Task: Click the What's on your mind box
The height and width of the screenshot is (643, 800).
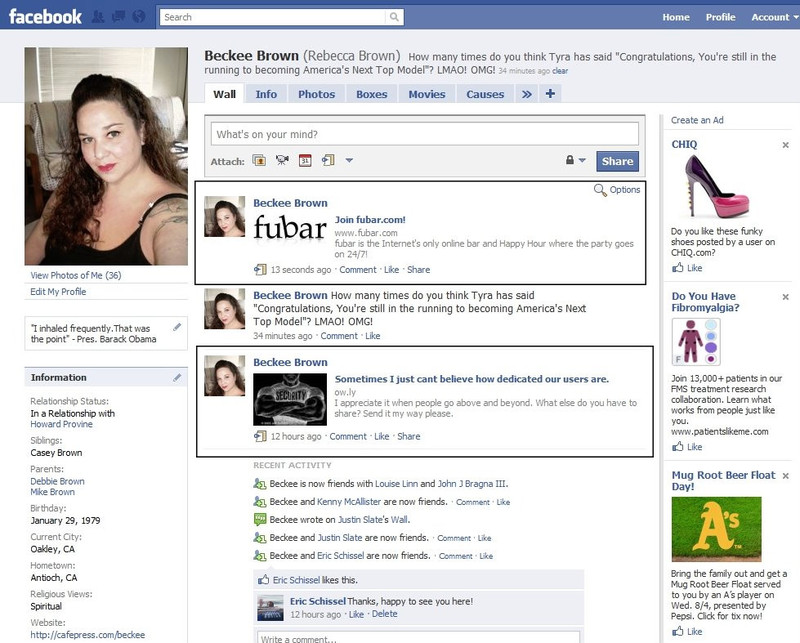Action: [424, 134]
